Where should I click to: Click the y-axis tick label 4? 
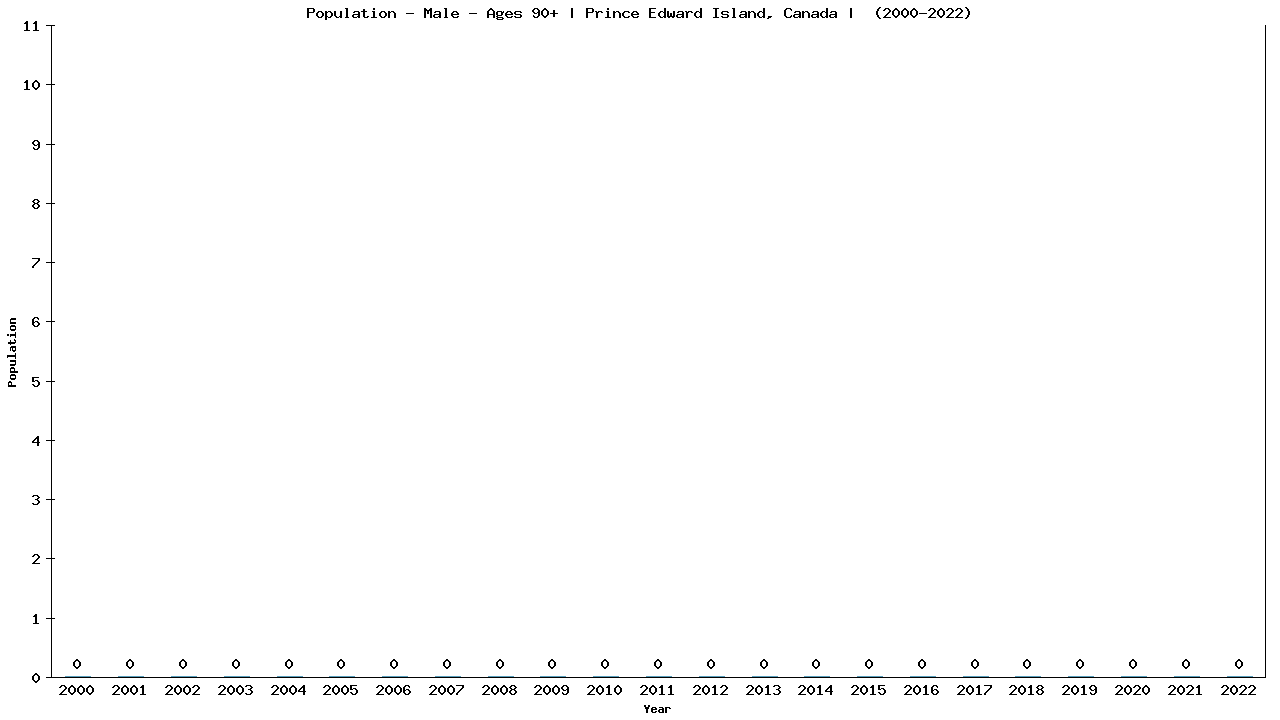coord(36,440)
